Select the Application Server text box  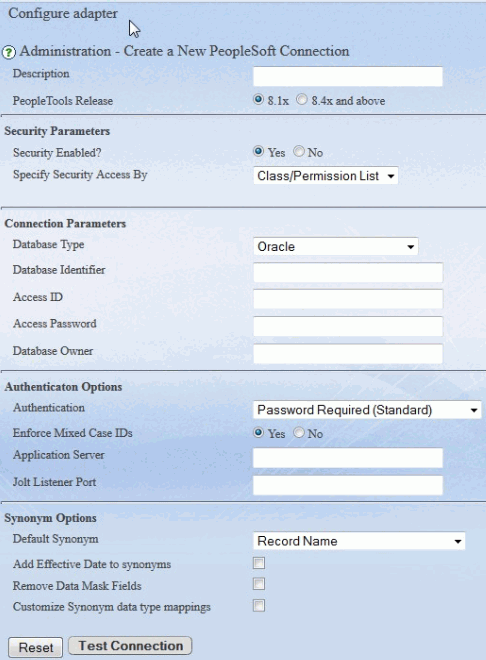point(348,458)
